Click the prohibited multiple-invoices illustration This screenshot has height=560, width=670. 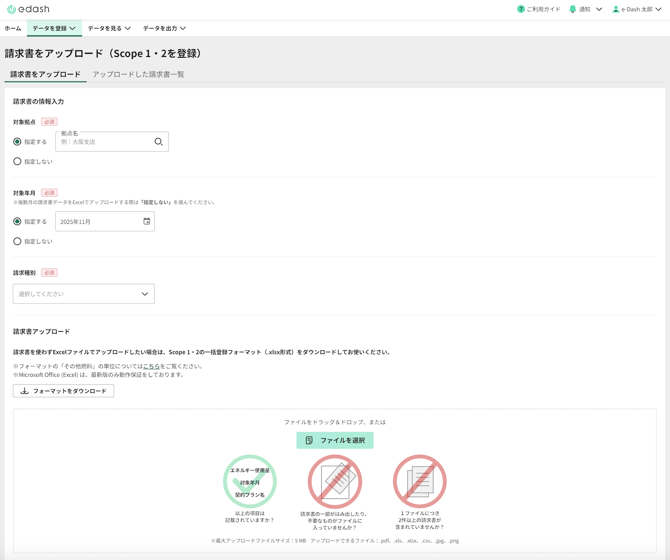tap(420, 481)
